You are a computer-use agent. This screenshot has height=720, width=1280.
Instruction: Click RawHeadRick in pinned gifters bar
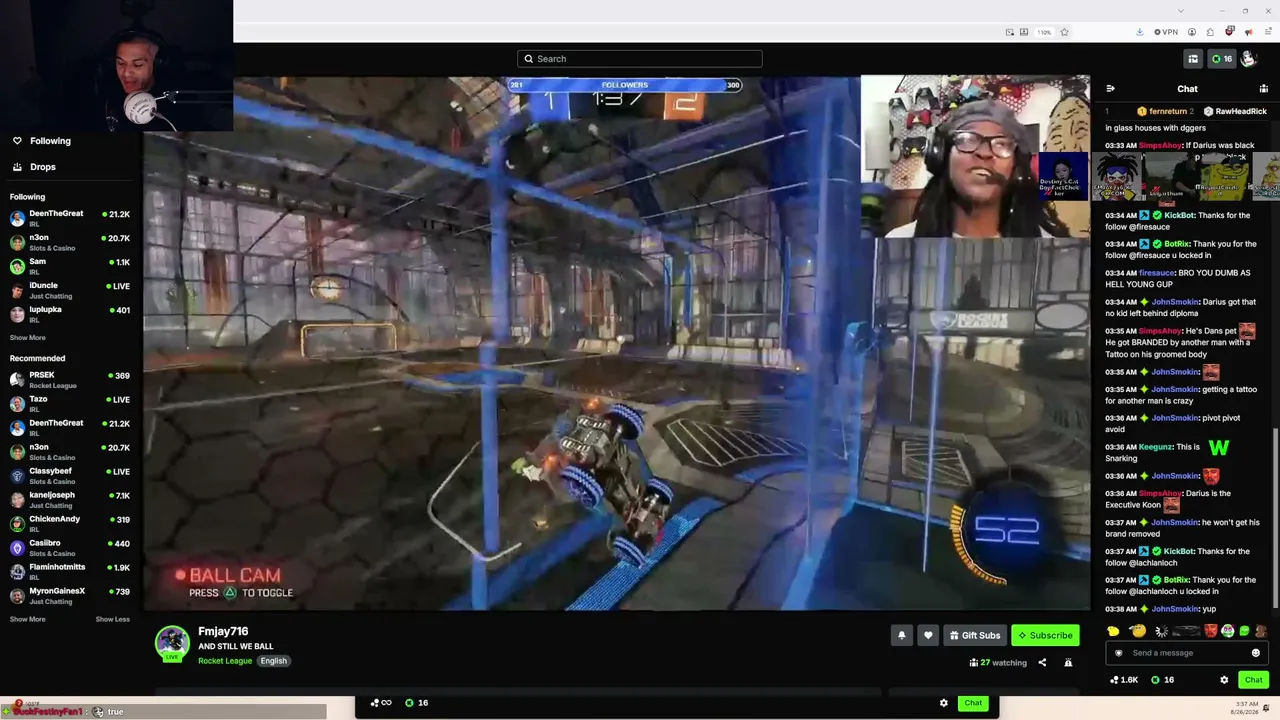[x=1241, y=112]
